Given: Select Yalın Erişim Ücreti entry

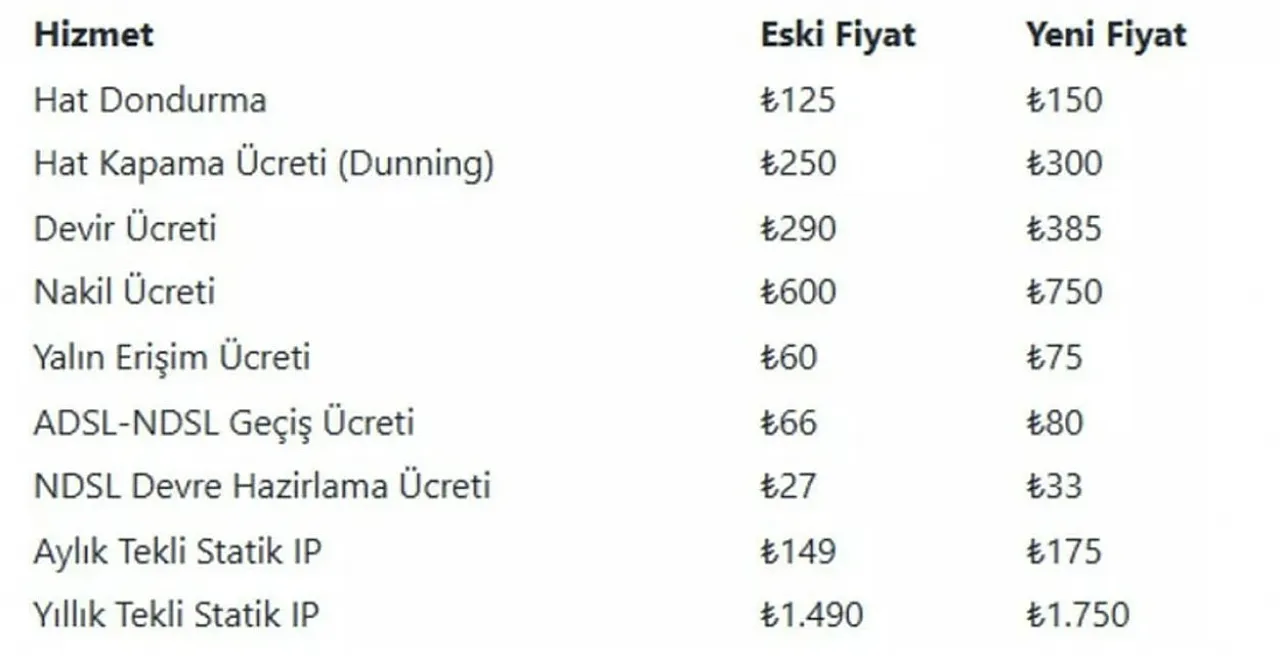Looking at the screenshot, I should [172, 357].
